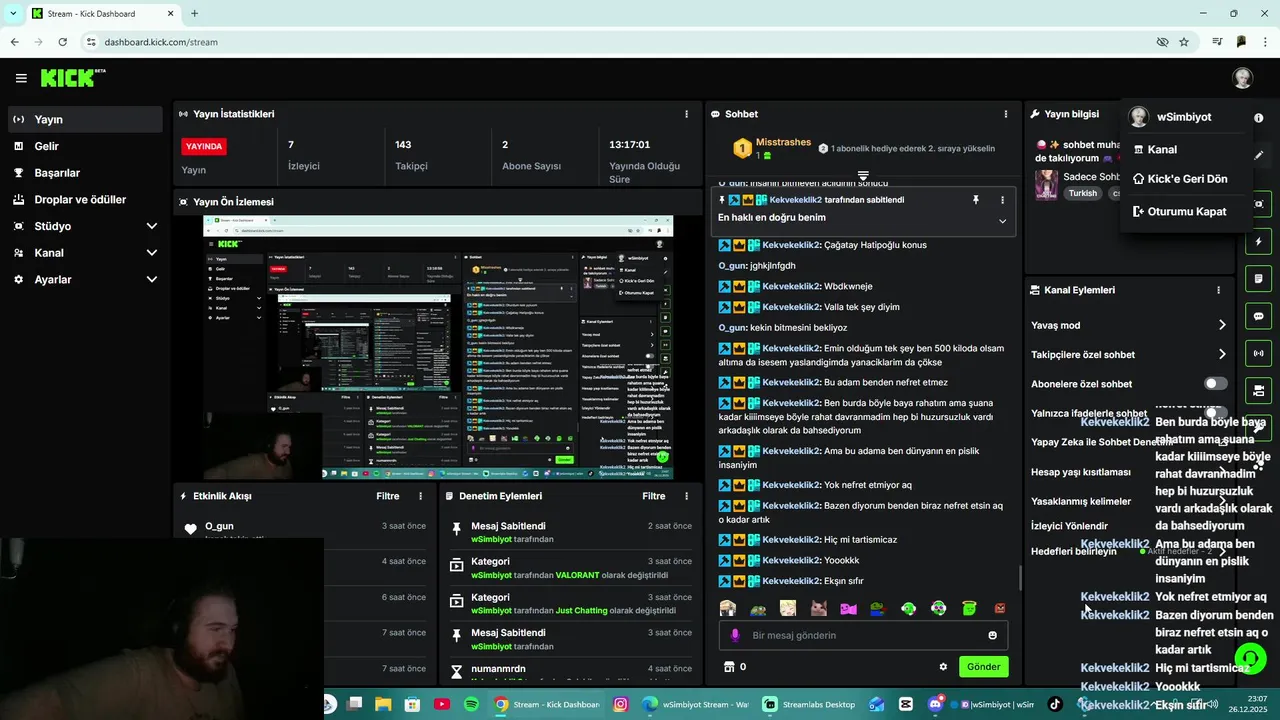Image resolution: width=1280 pixels, height=720 pixels.
Task: Insert the green halo emote
Action: click(969, 608)
